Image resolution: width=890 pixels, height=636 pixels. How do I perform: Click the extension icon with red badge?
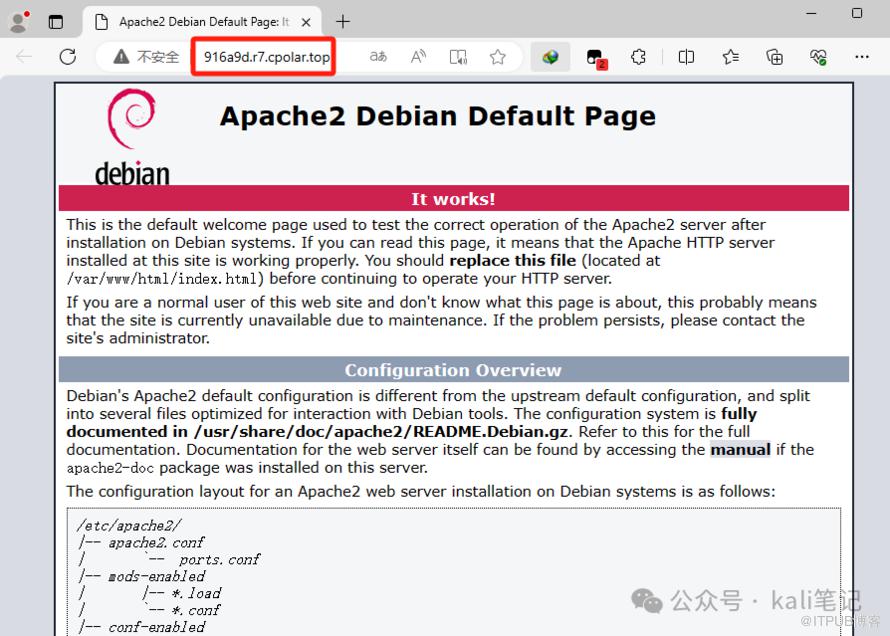point(595,57)
